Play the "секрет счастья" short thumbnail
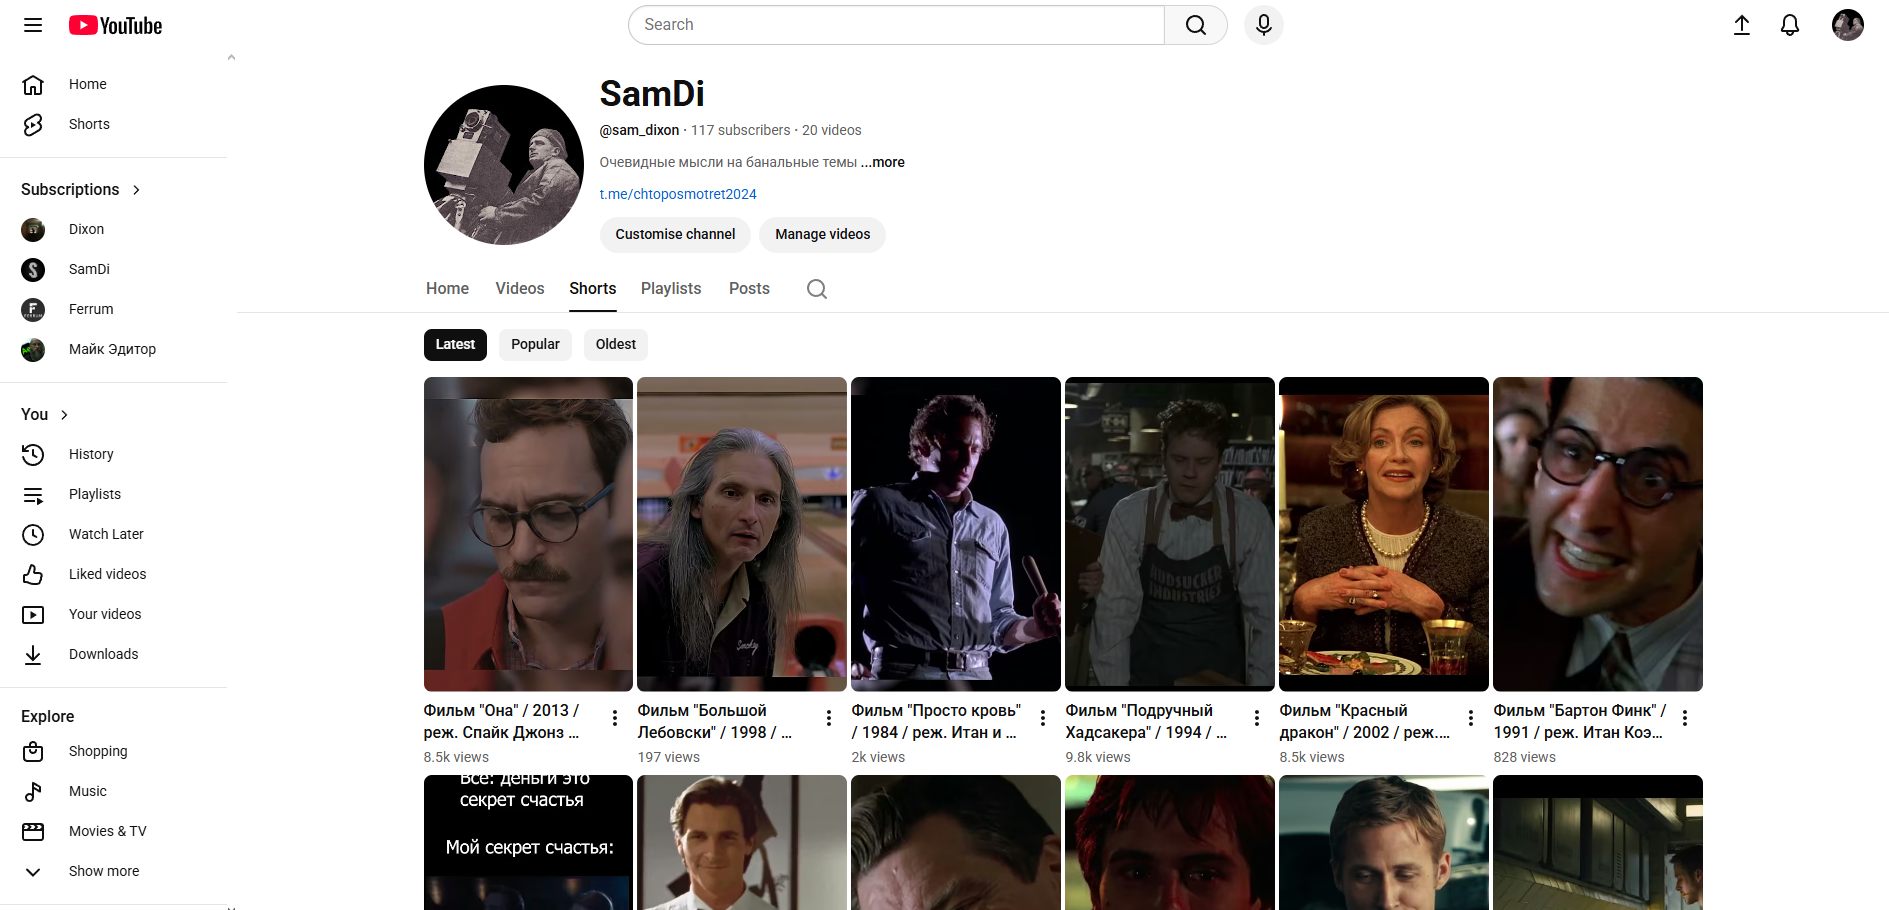The image size is (1889, 910). 528,843
